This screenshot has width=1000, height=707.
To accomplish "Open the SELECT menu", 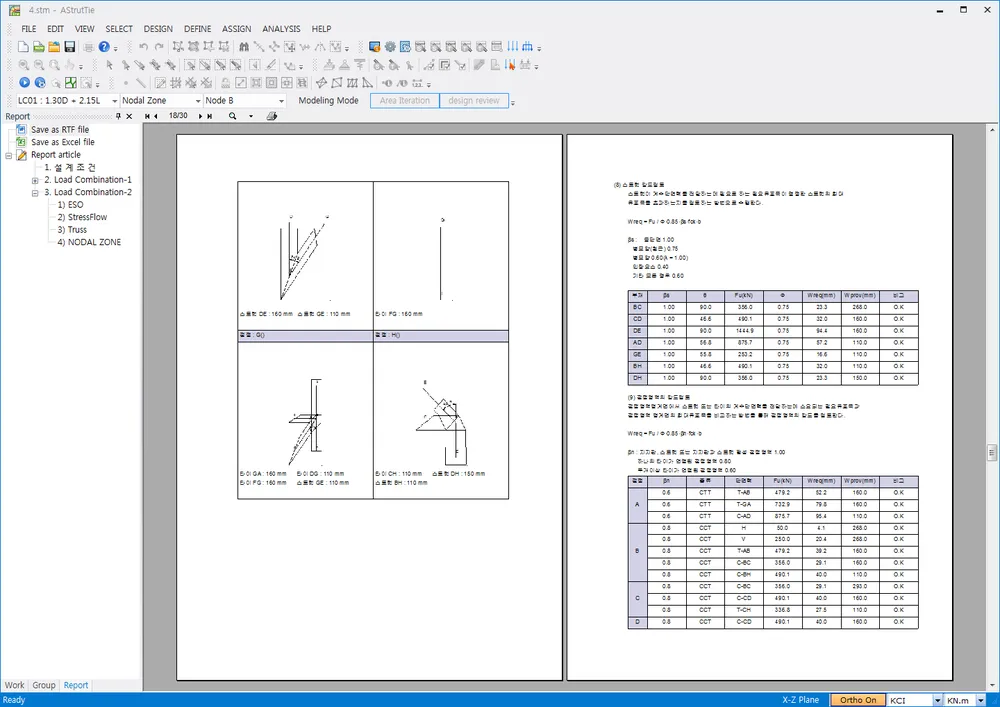I will (119, 29).
